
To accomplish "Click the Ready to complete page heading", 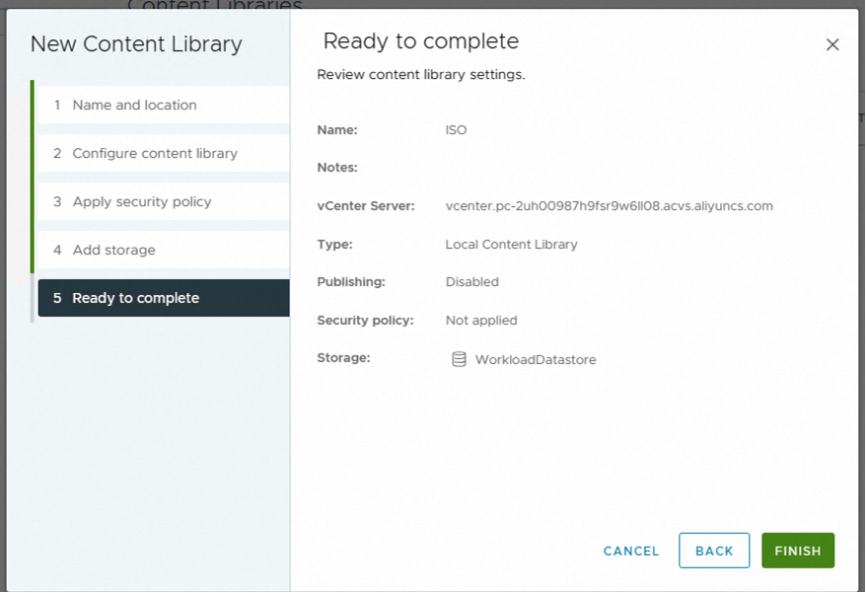I will point(421,41).
